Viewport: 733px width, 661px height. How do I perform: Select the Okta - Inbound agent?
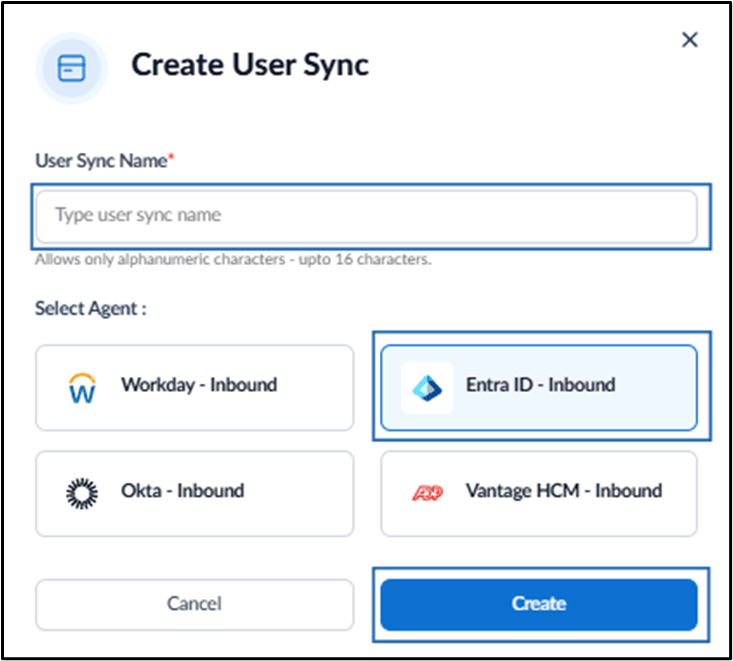pos(194,494)
